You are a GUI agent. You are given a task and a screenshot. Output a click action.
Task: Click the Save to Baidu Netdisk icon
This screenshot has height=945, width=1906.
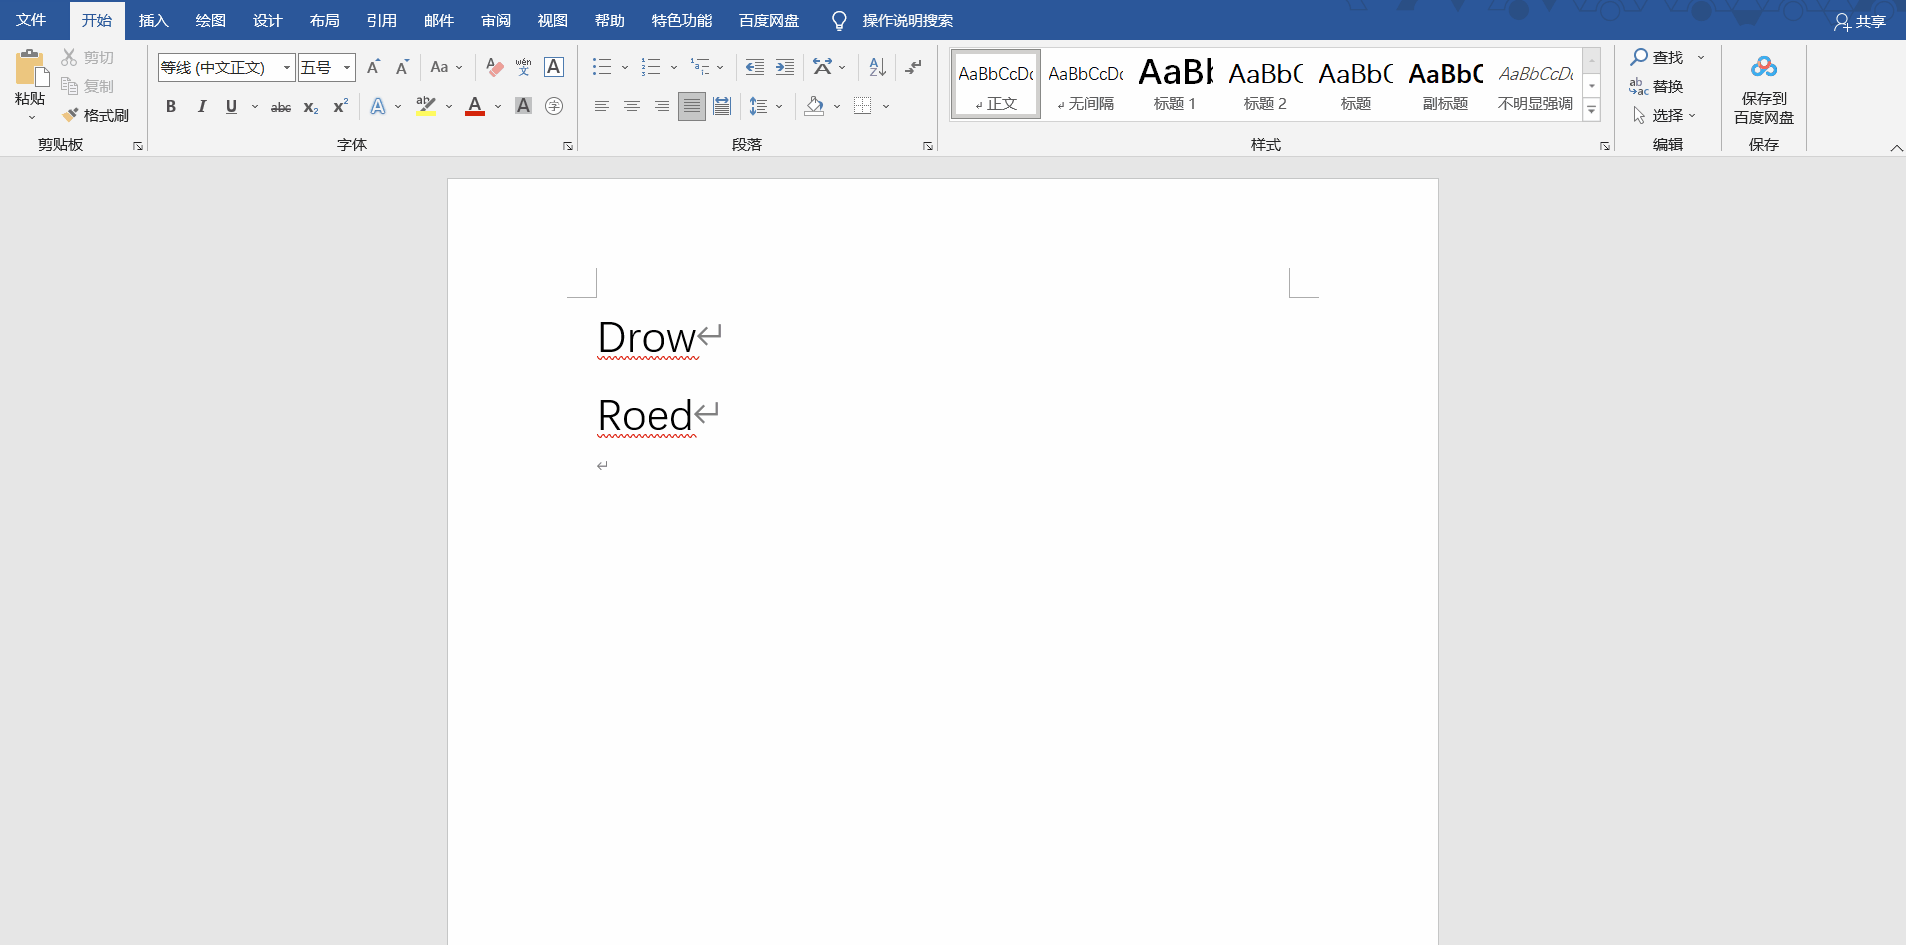pyautogui.click(x=1763, y=68)
